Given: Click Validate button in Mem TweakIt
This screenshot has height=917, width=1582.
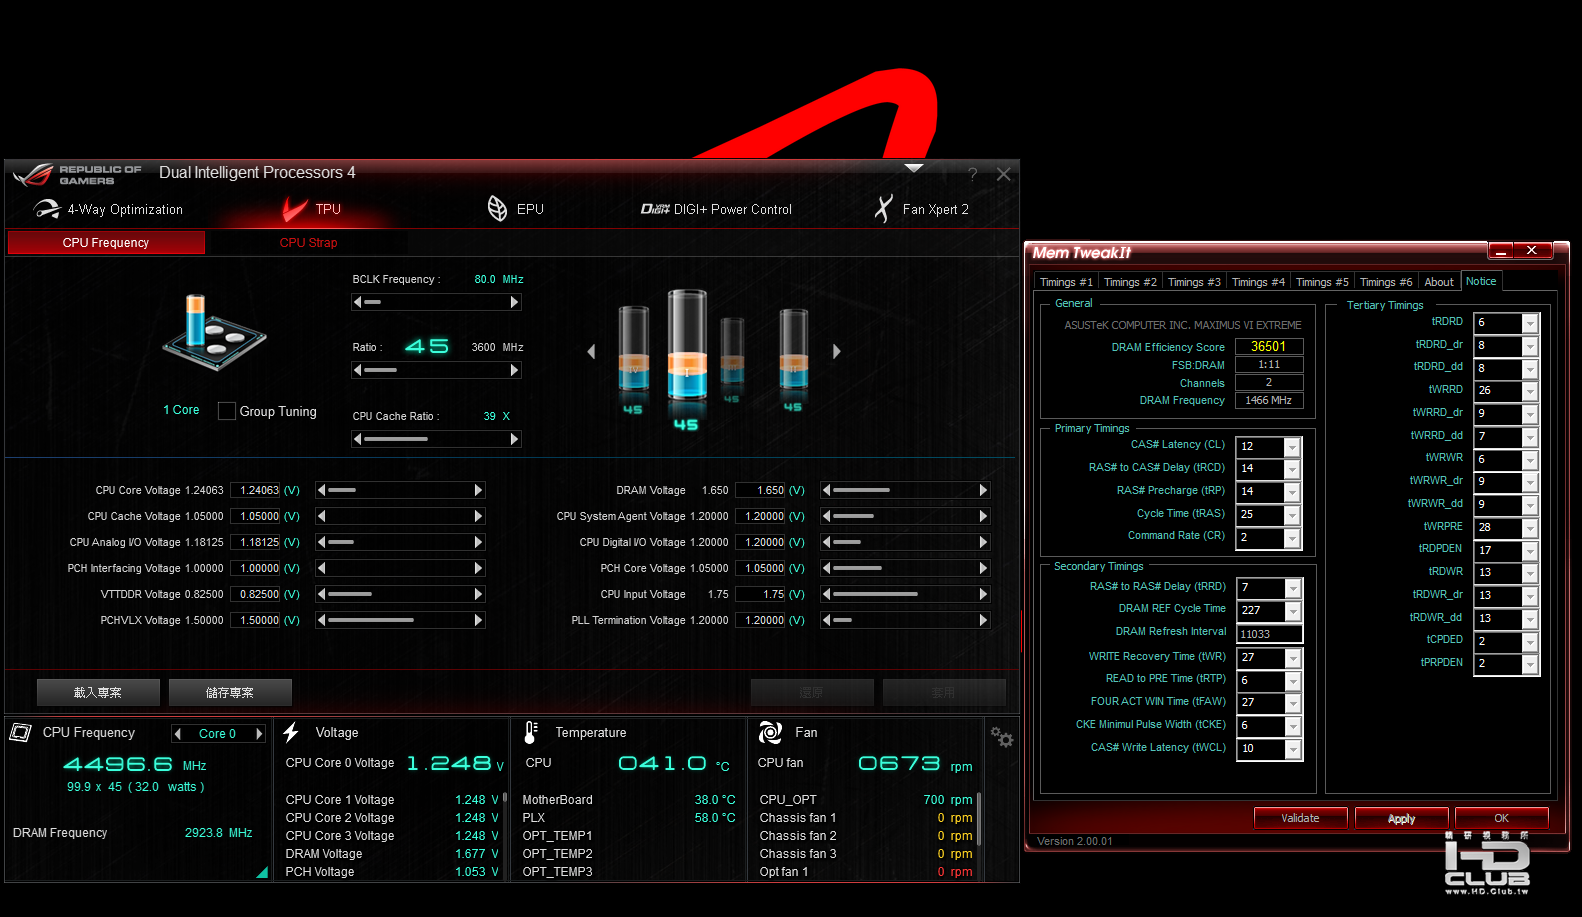Looking at the screenshot, I should point(1300,818).
